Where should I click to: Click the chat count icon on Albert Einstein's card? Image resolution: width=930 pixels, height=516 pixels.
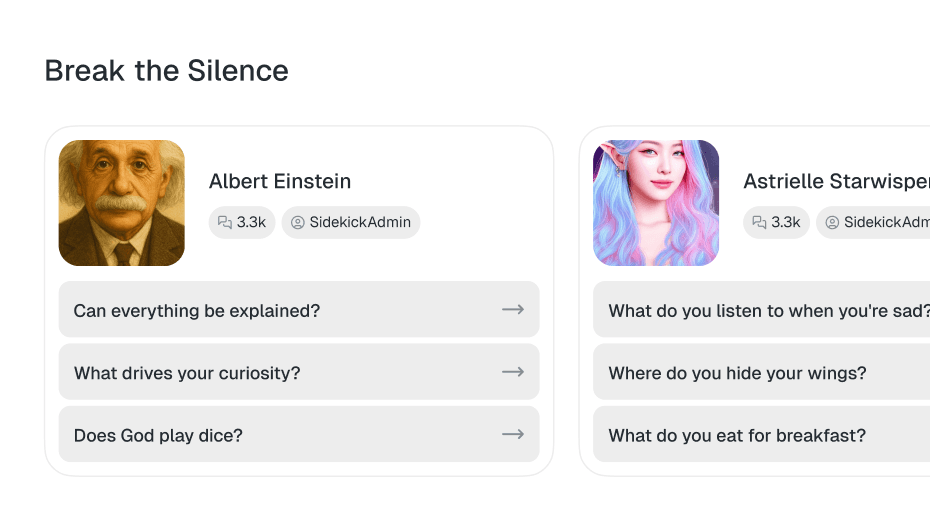click(x=225, y=223)
